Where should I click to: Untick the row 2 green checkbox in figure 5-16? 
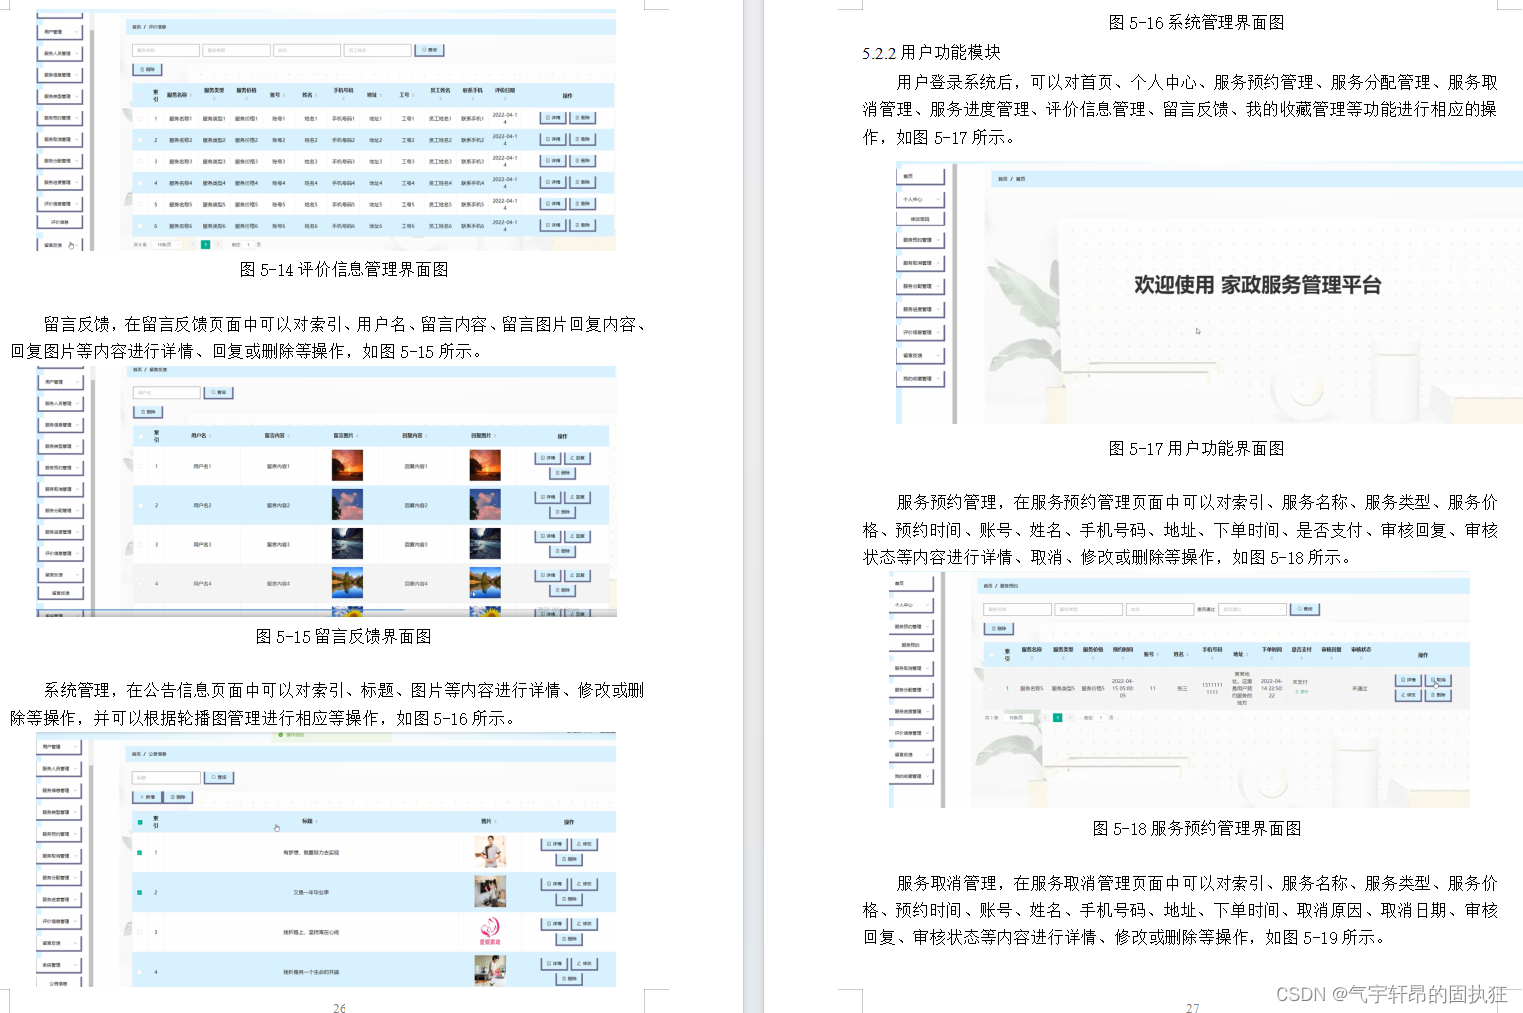pyautogui.click(x=140, y=892)
